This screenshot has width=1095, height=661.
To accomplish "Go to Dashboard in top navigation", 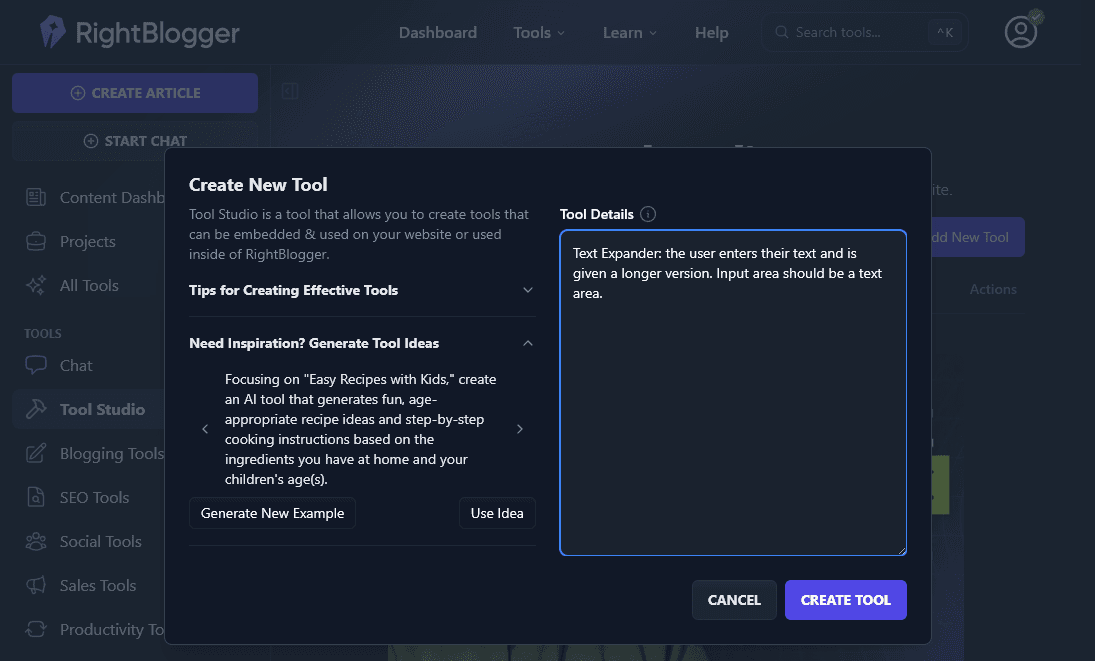I will point(438,33).
